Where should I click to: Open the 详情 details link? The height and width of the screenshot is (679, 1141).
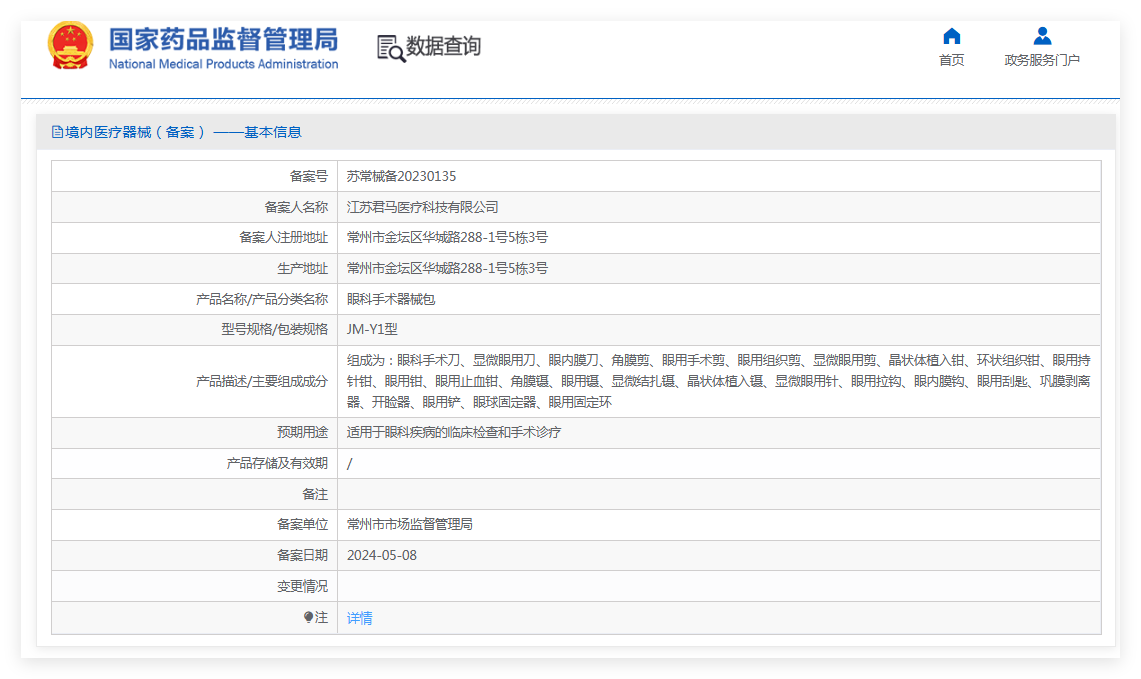pyautogui.click(x=359, y=618)
